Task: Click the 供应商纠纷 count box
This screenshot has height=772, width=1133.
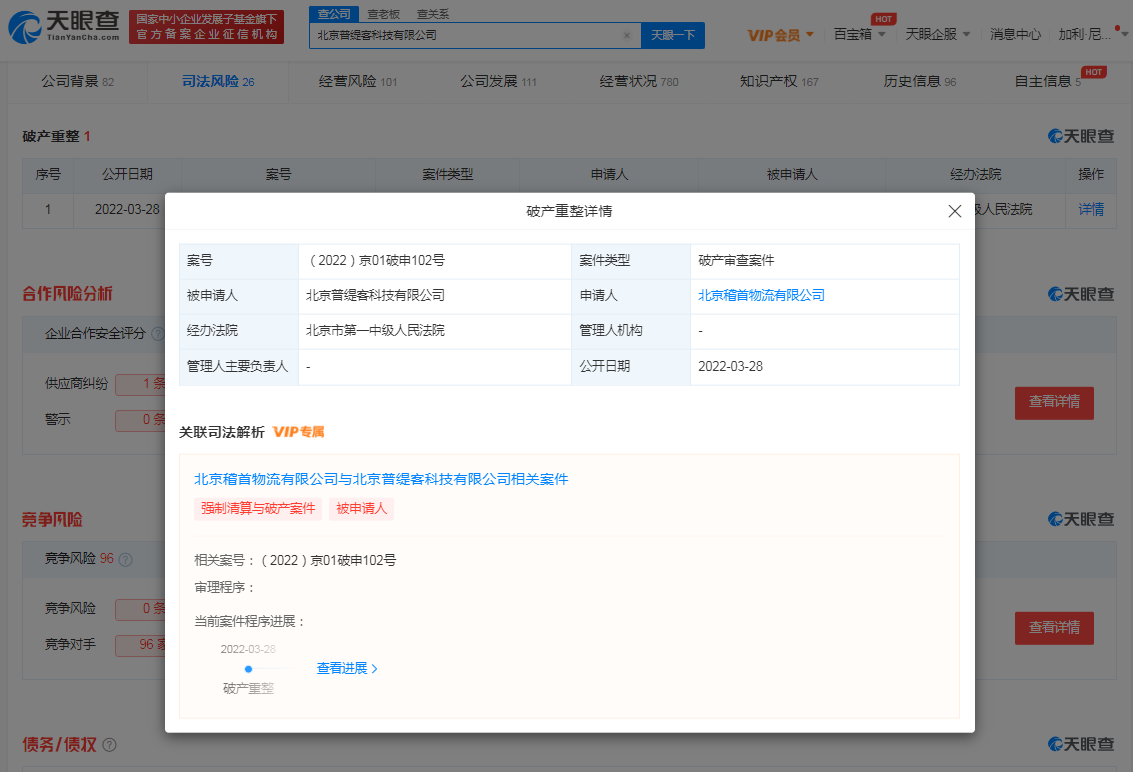Action: point(141,385)
